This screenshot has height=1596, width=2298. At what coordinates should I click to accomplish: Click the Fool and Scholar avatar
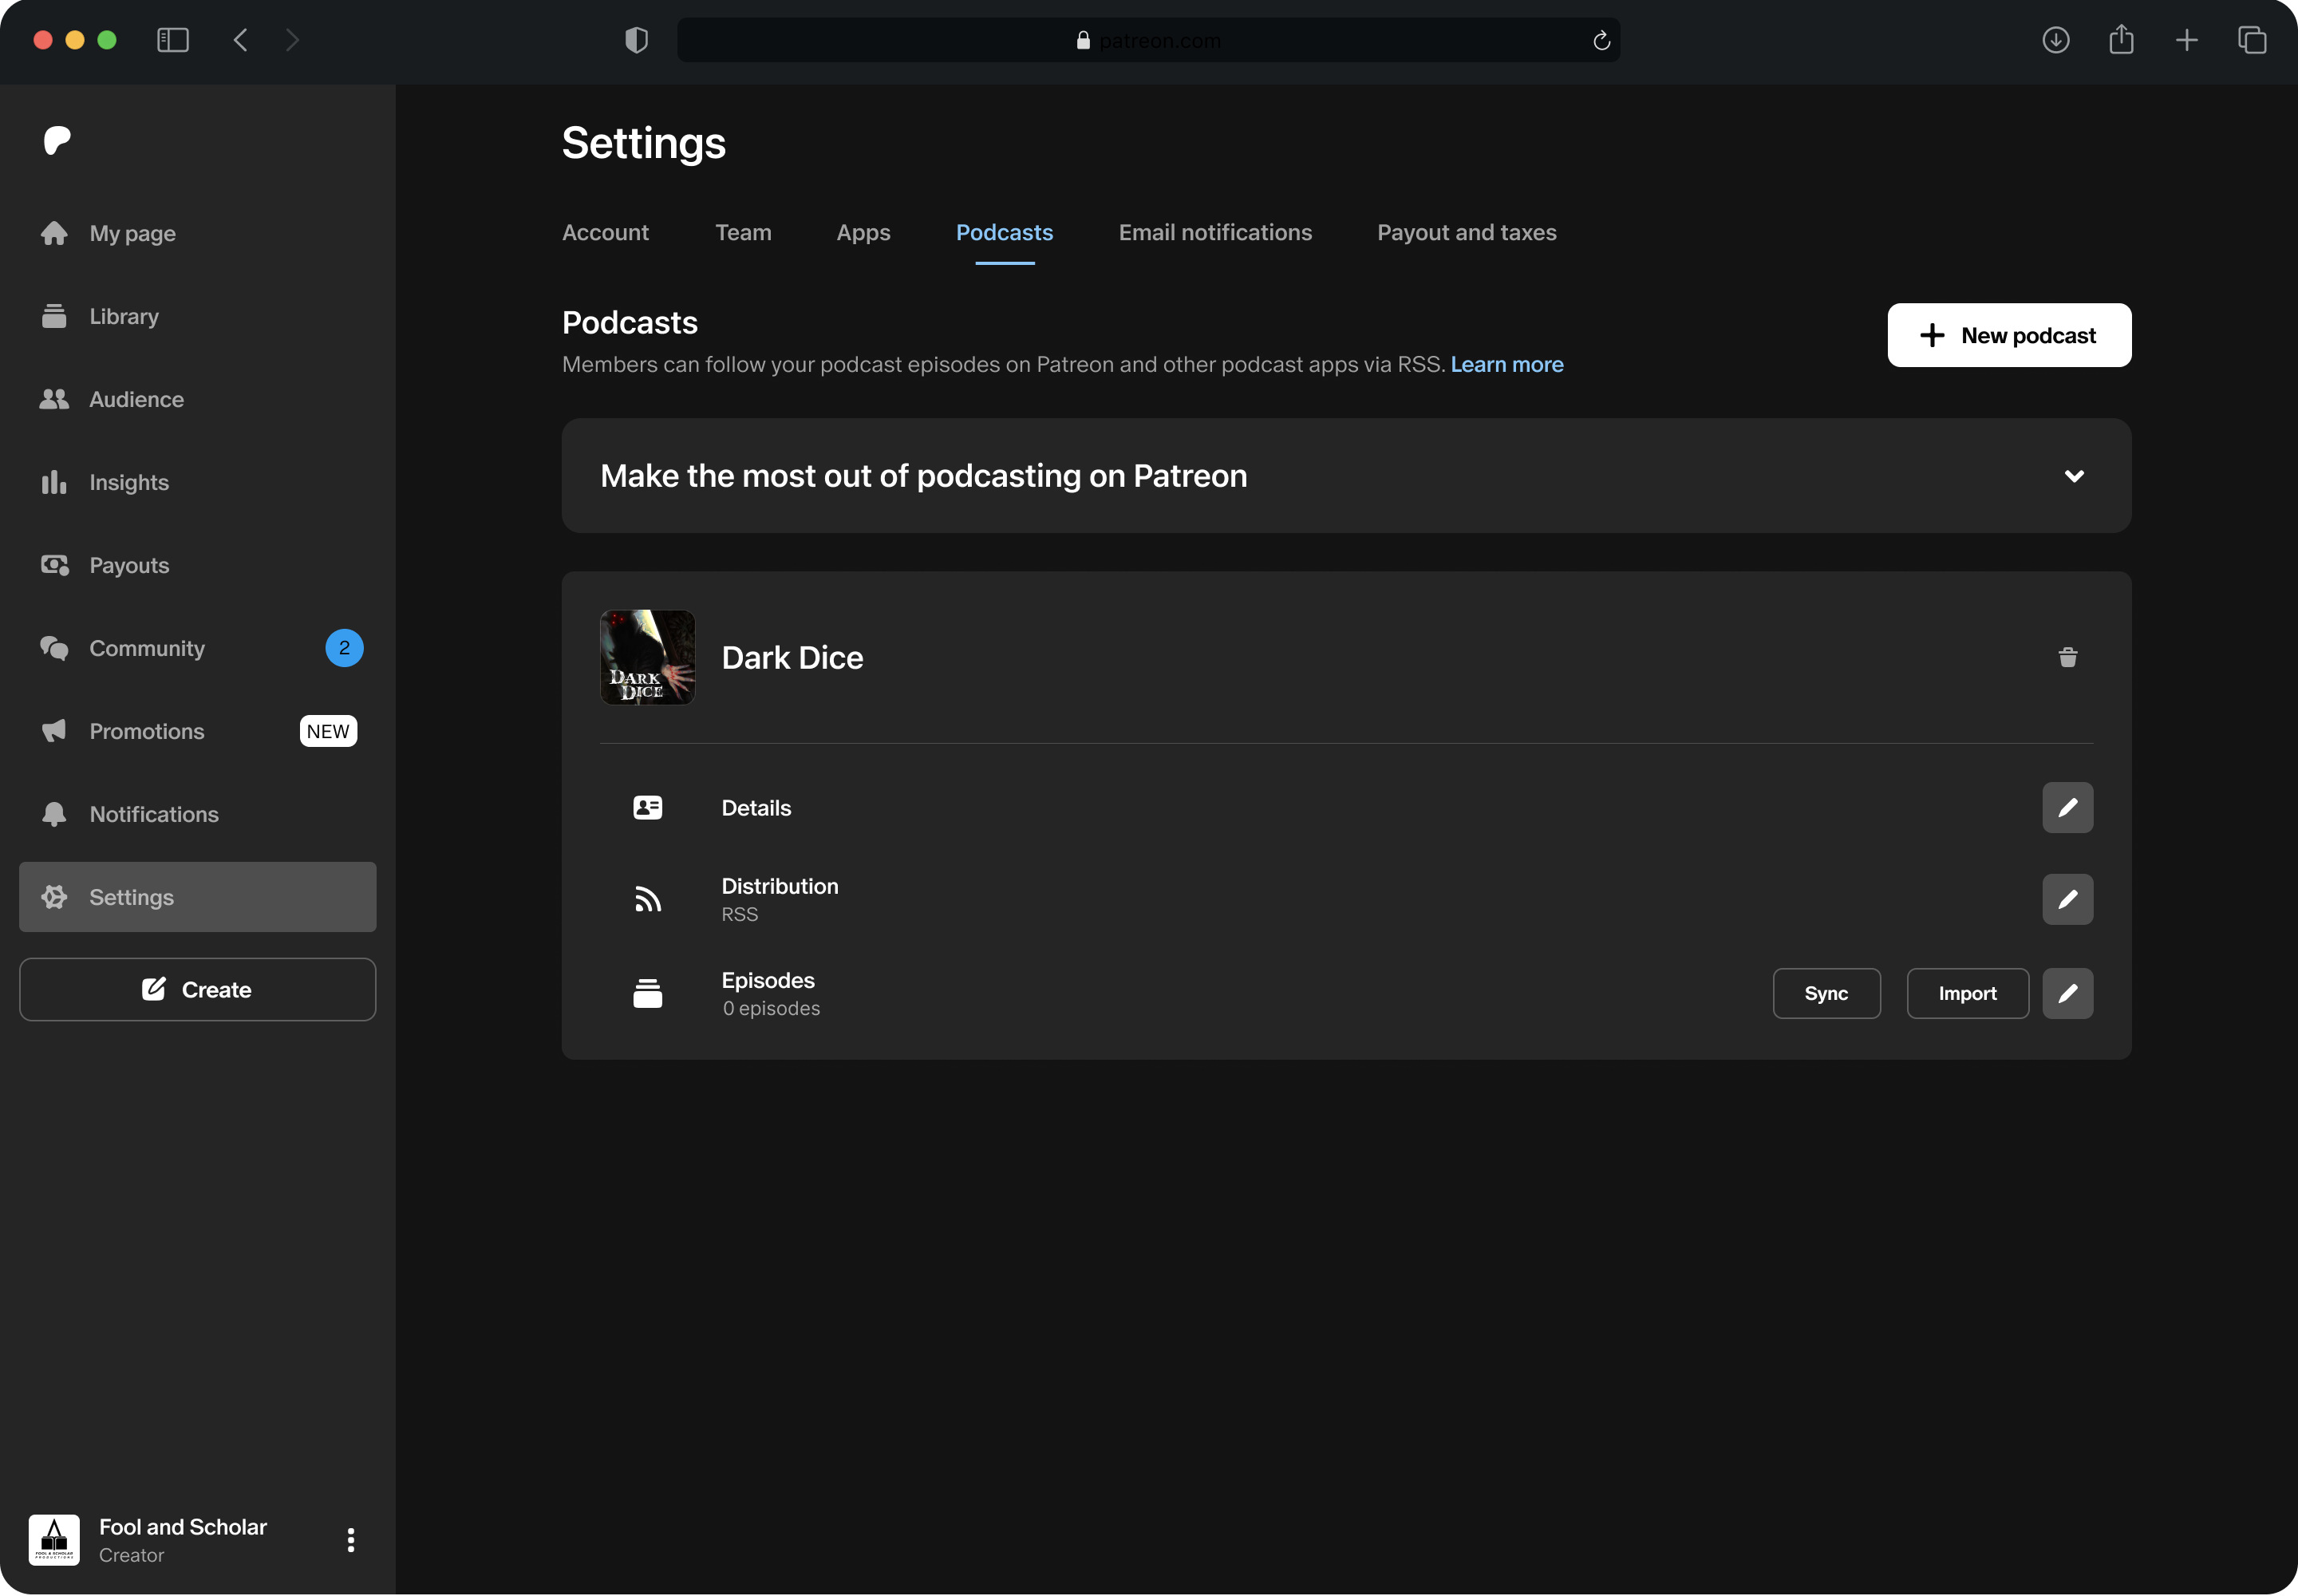pos(54,1540)
